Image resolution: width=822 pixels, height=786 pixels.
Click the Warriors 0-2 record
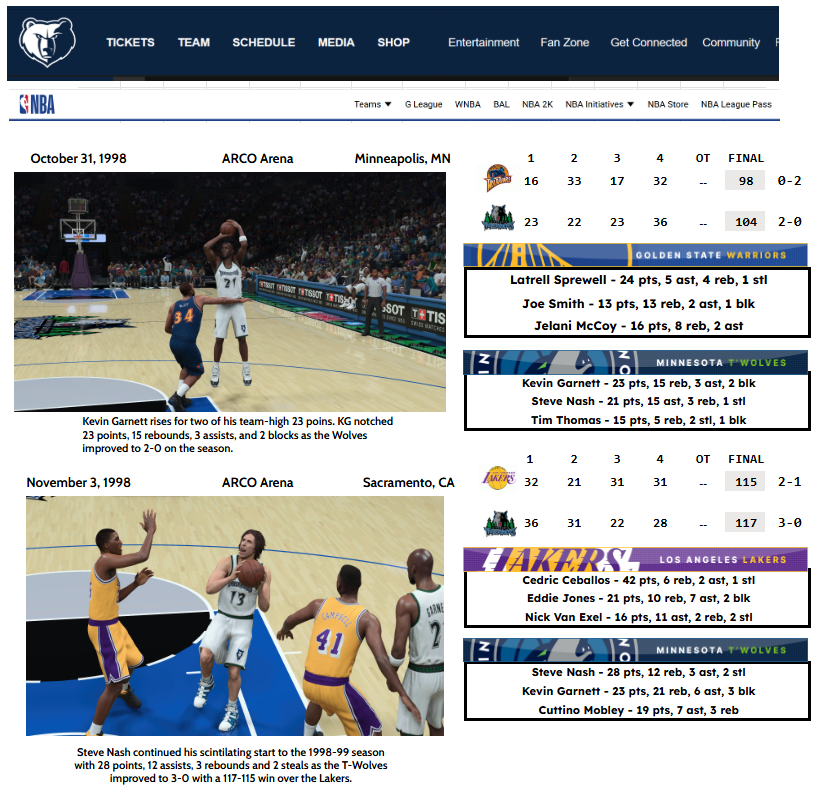789,180
